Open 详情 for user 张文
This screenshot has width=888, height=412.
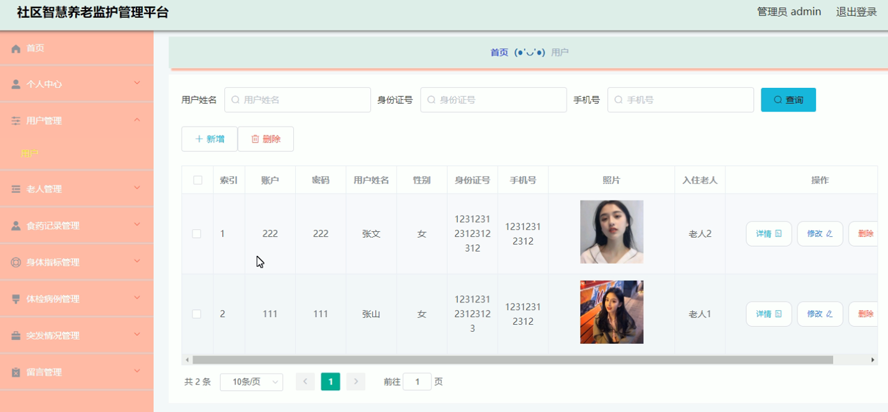(x=769, y=233)
